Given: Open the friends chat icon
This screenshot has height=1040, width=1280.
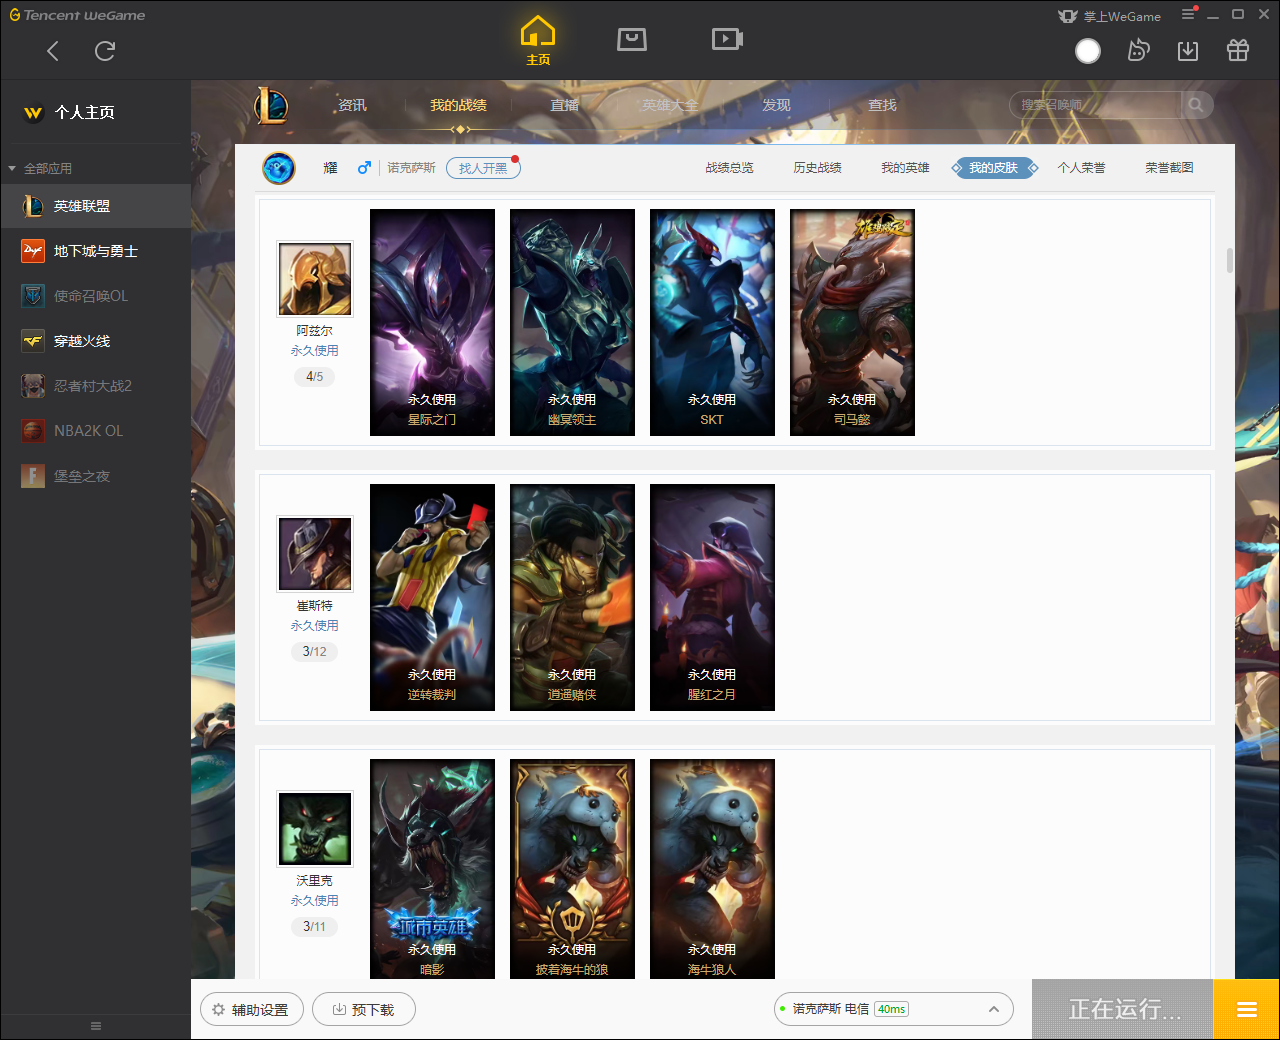Looking at the screenshot, I should point(1138,51).
